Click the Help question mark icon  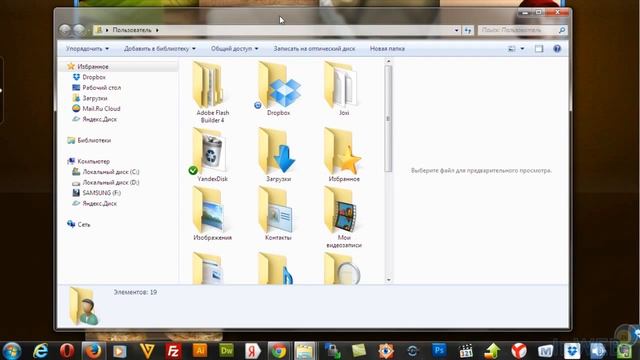point(557,49)
